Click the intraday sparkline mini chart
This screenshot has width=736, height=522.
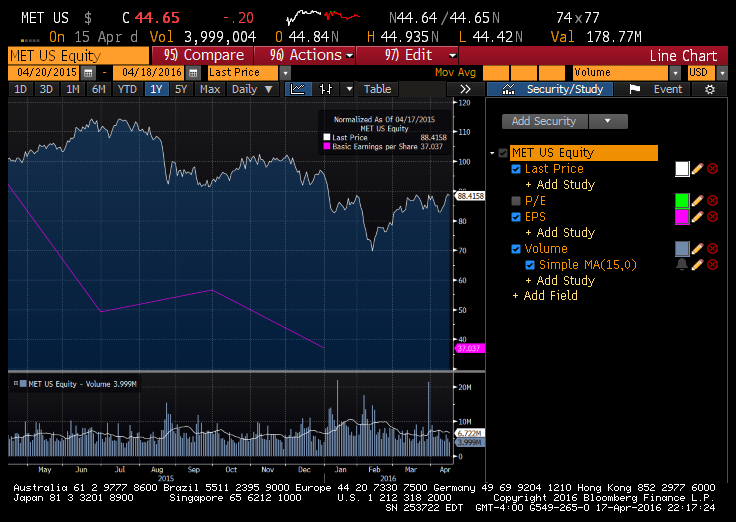pos(323,17)
